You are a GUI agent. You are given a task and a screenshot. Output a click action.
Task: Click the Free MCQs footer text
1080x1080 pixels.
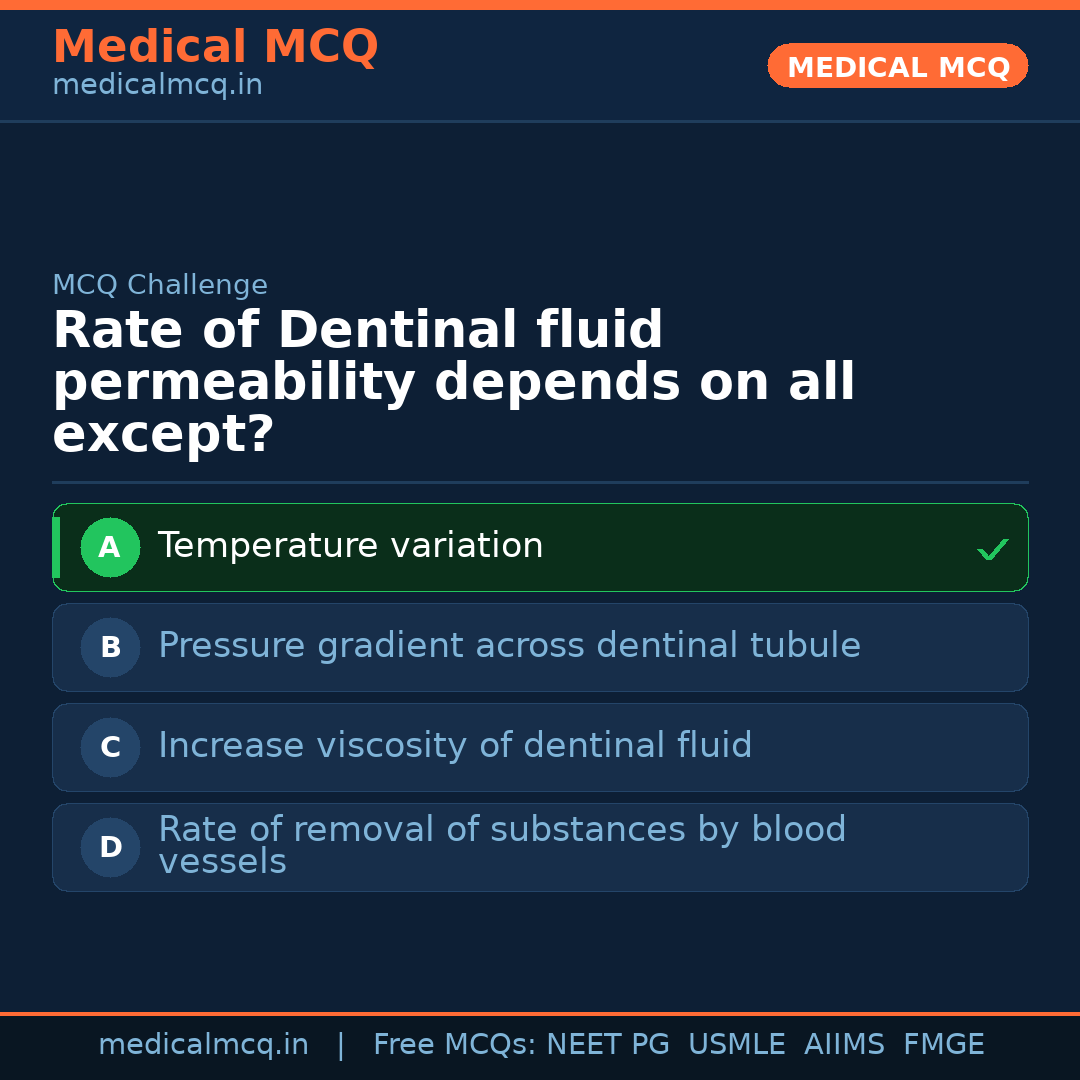[454, 1045]
